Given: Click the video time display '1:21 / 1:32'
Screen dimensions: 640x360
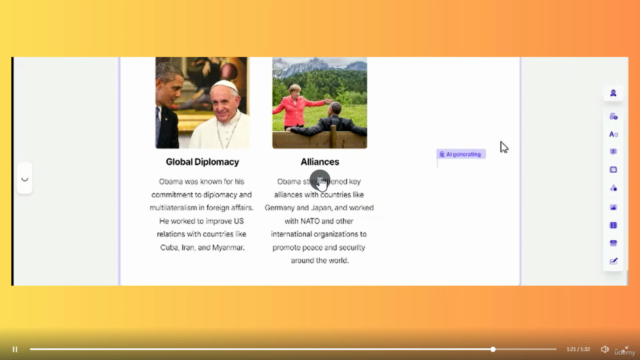Looking at the screenshot, I should pos(578,349).
